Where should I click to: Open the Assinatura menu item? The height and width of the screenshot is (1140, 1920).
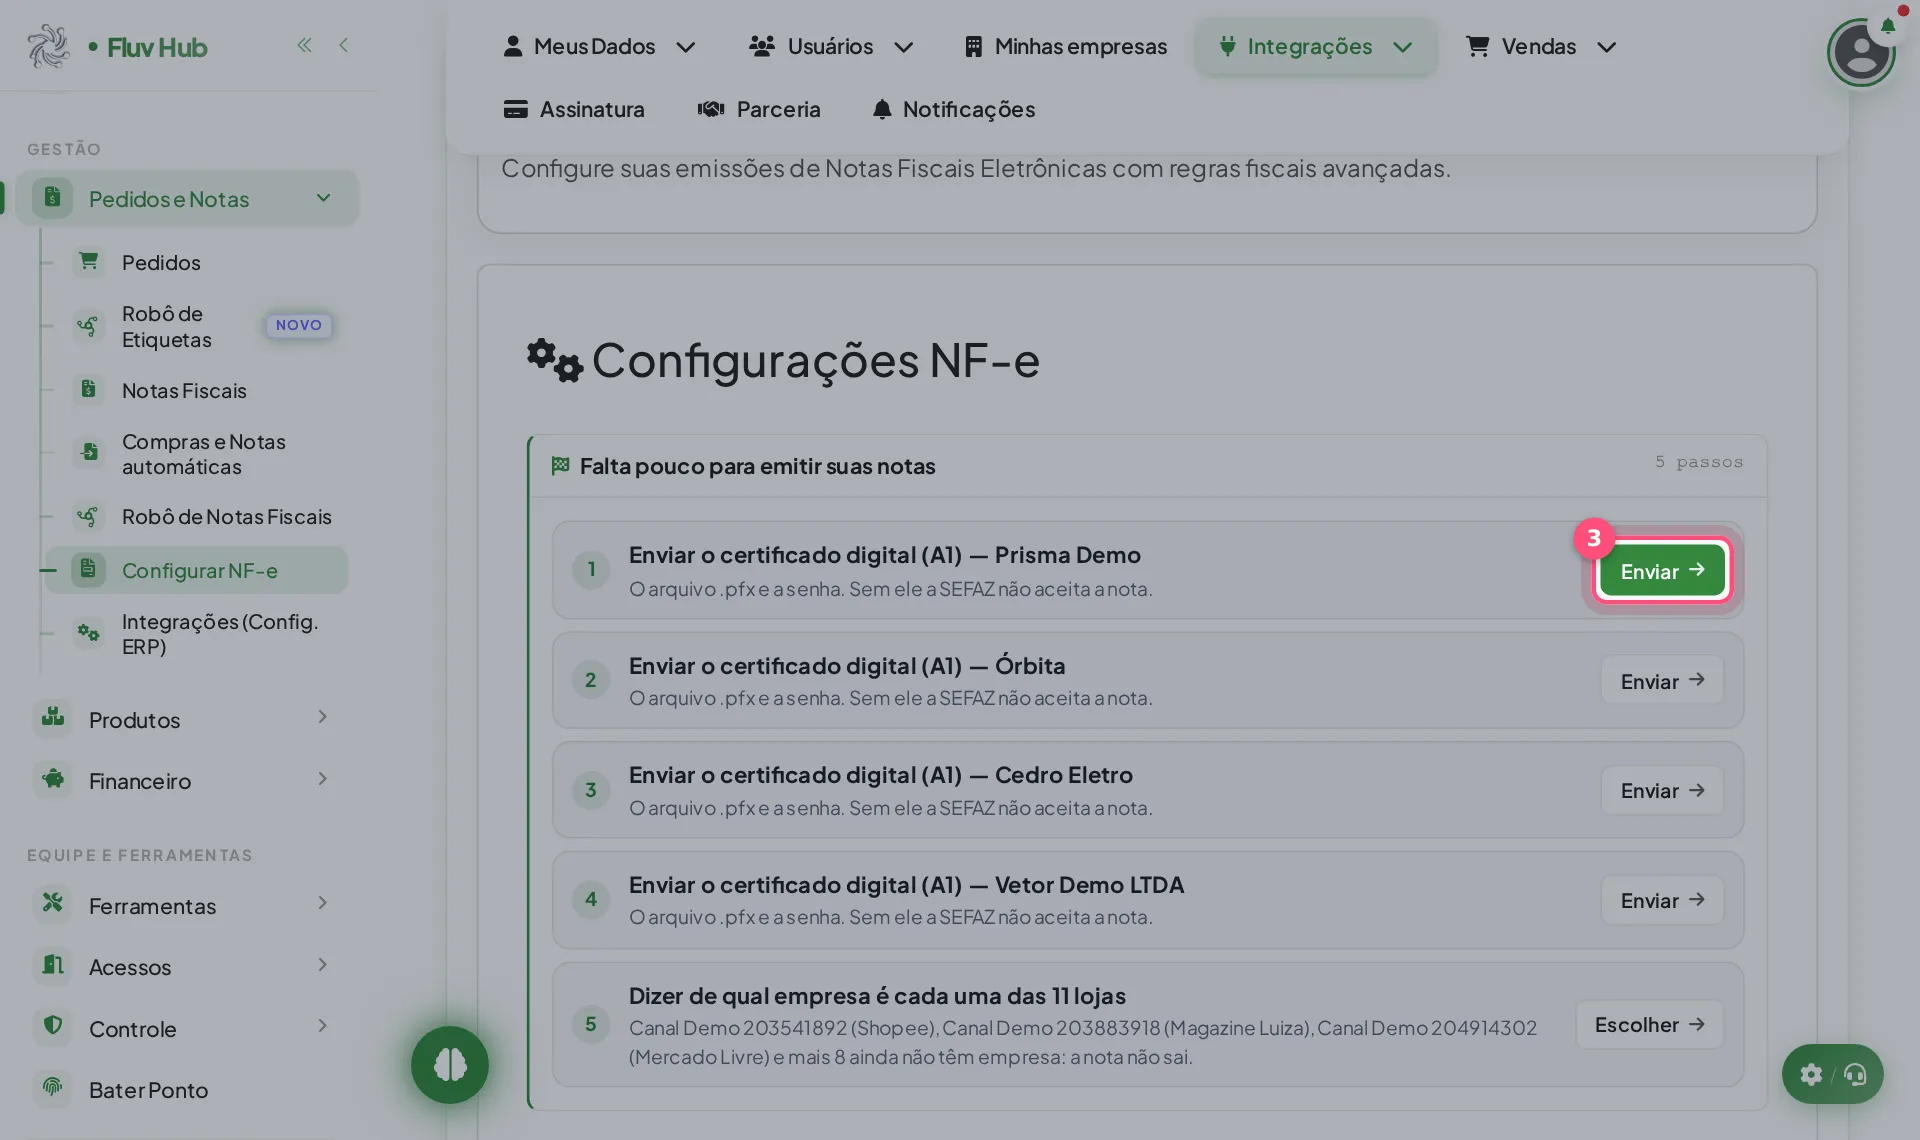coord(574,109)
